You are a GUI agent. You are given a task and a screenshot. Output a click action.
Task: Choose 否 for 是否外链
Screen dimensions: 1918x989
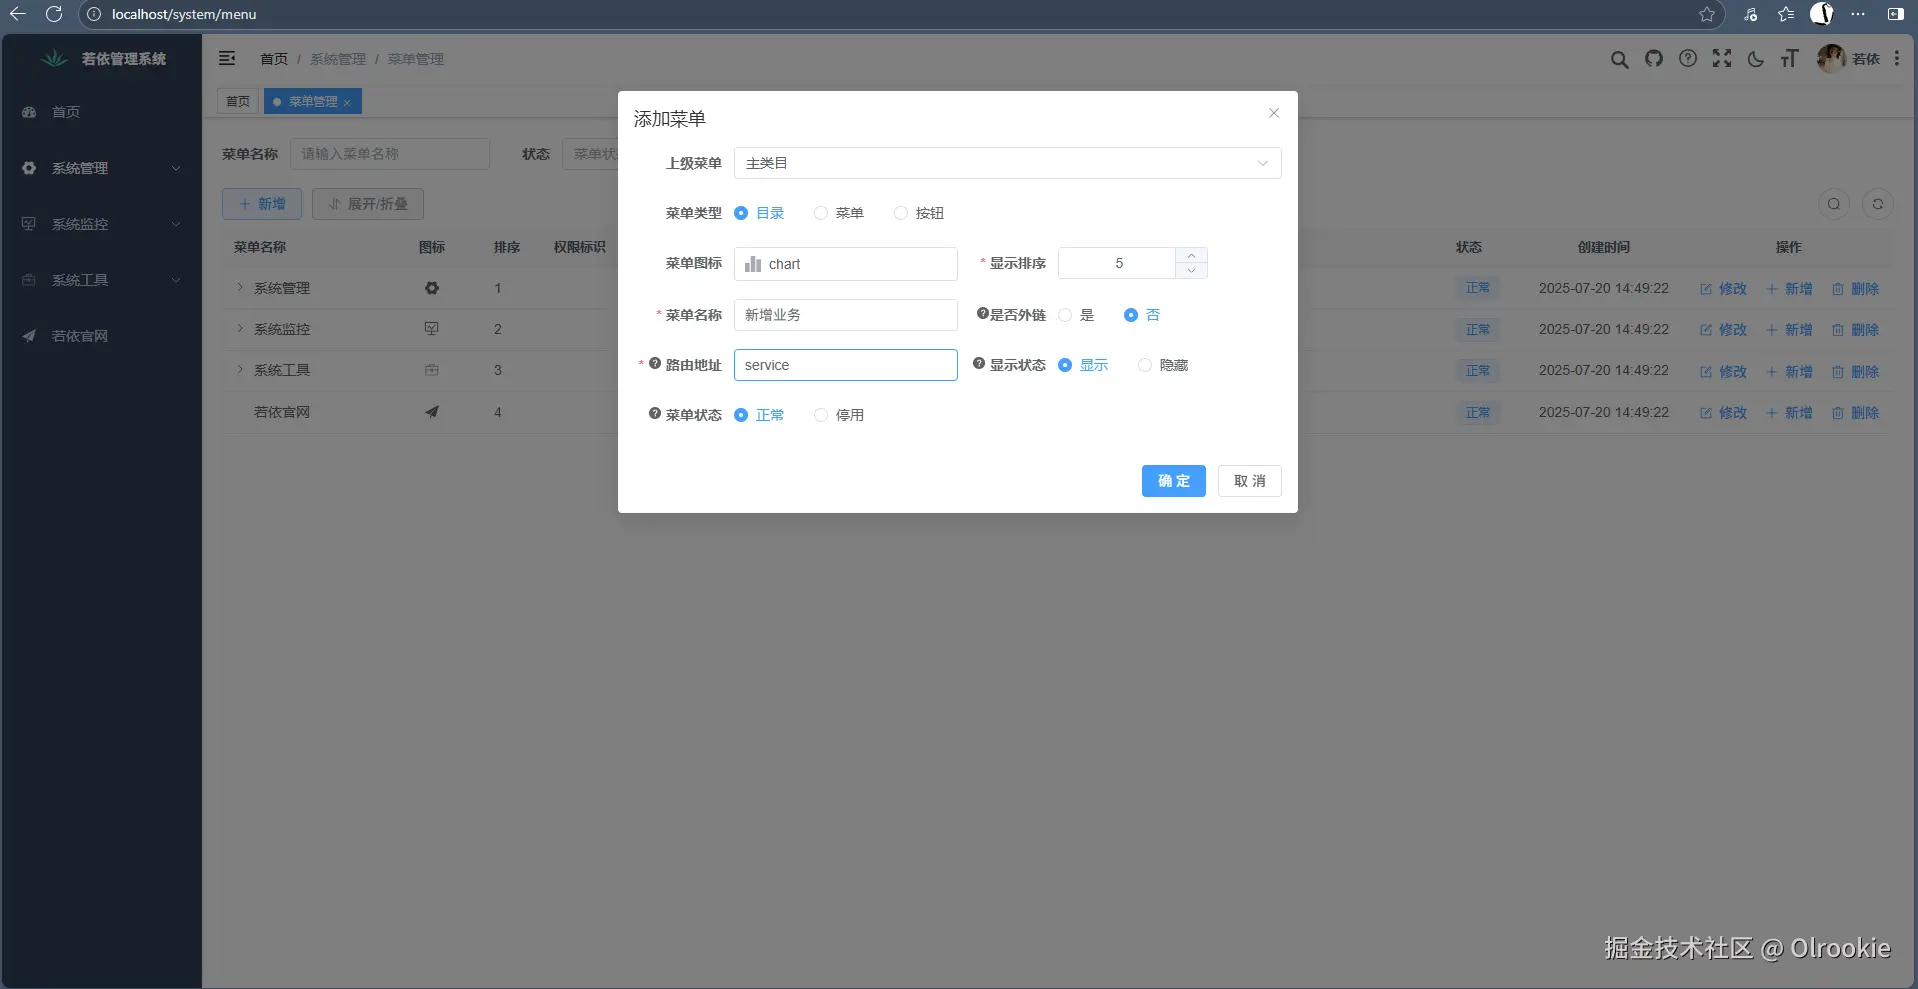(x=1142, y=315)
